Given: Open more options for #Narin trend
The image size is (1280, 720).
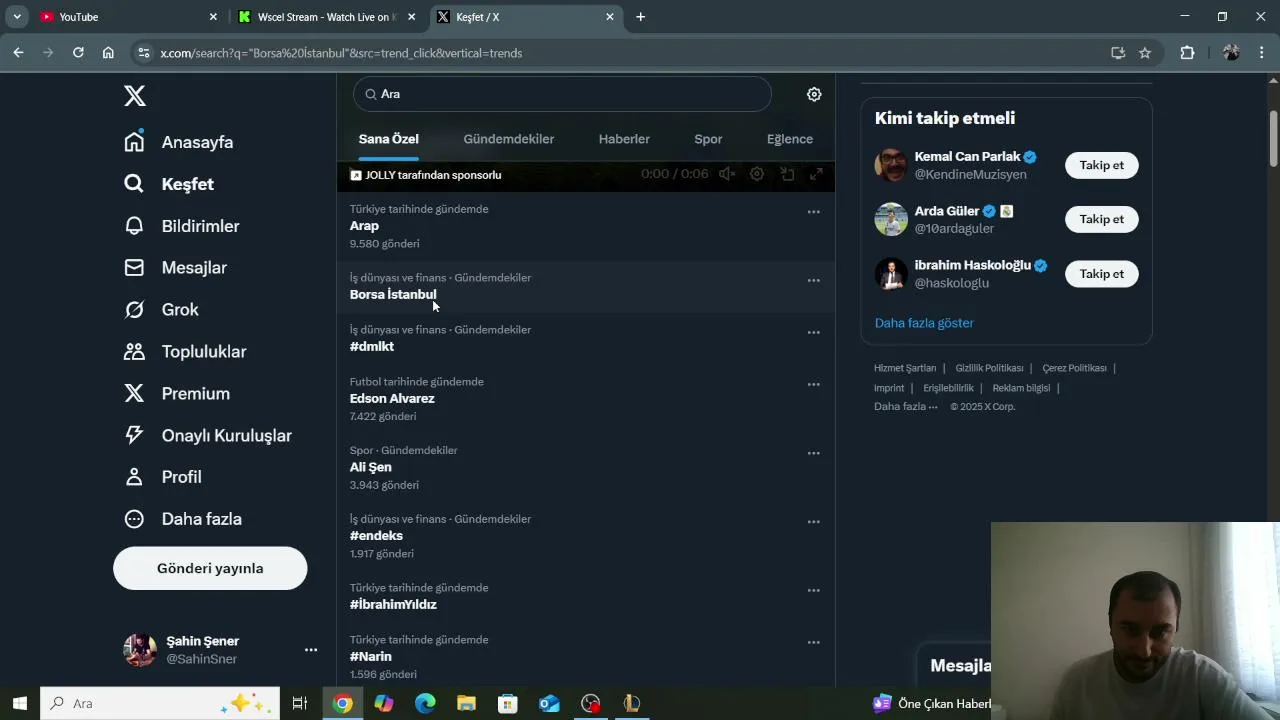Looking at the screenshot, I should [813, 643].
